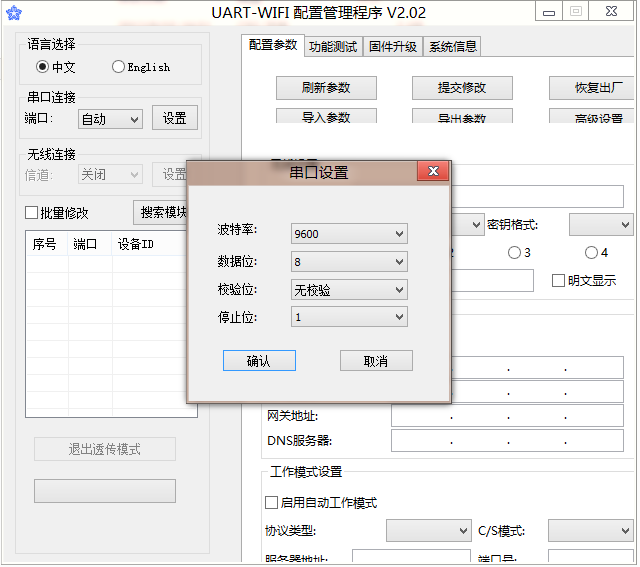The height and width of the screenshot is (567, 640).
Task: Switch to the 配置参数 tab
Action: click(x=273, y=45)
